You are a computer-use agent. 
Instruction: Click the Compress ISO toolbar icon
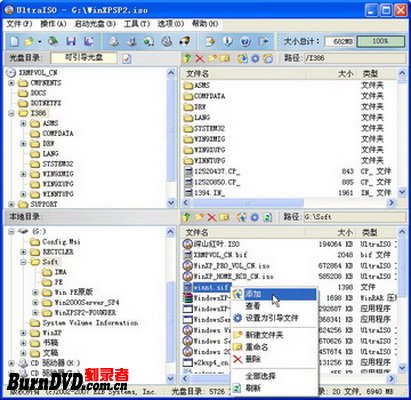132,41
